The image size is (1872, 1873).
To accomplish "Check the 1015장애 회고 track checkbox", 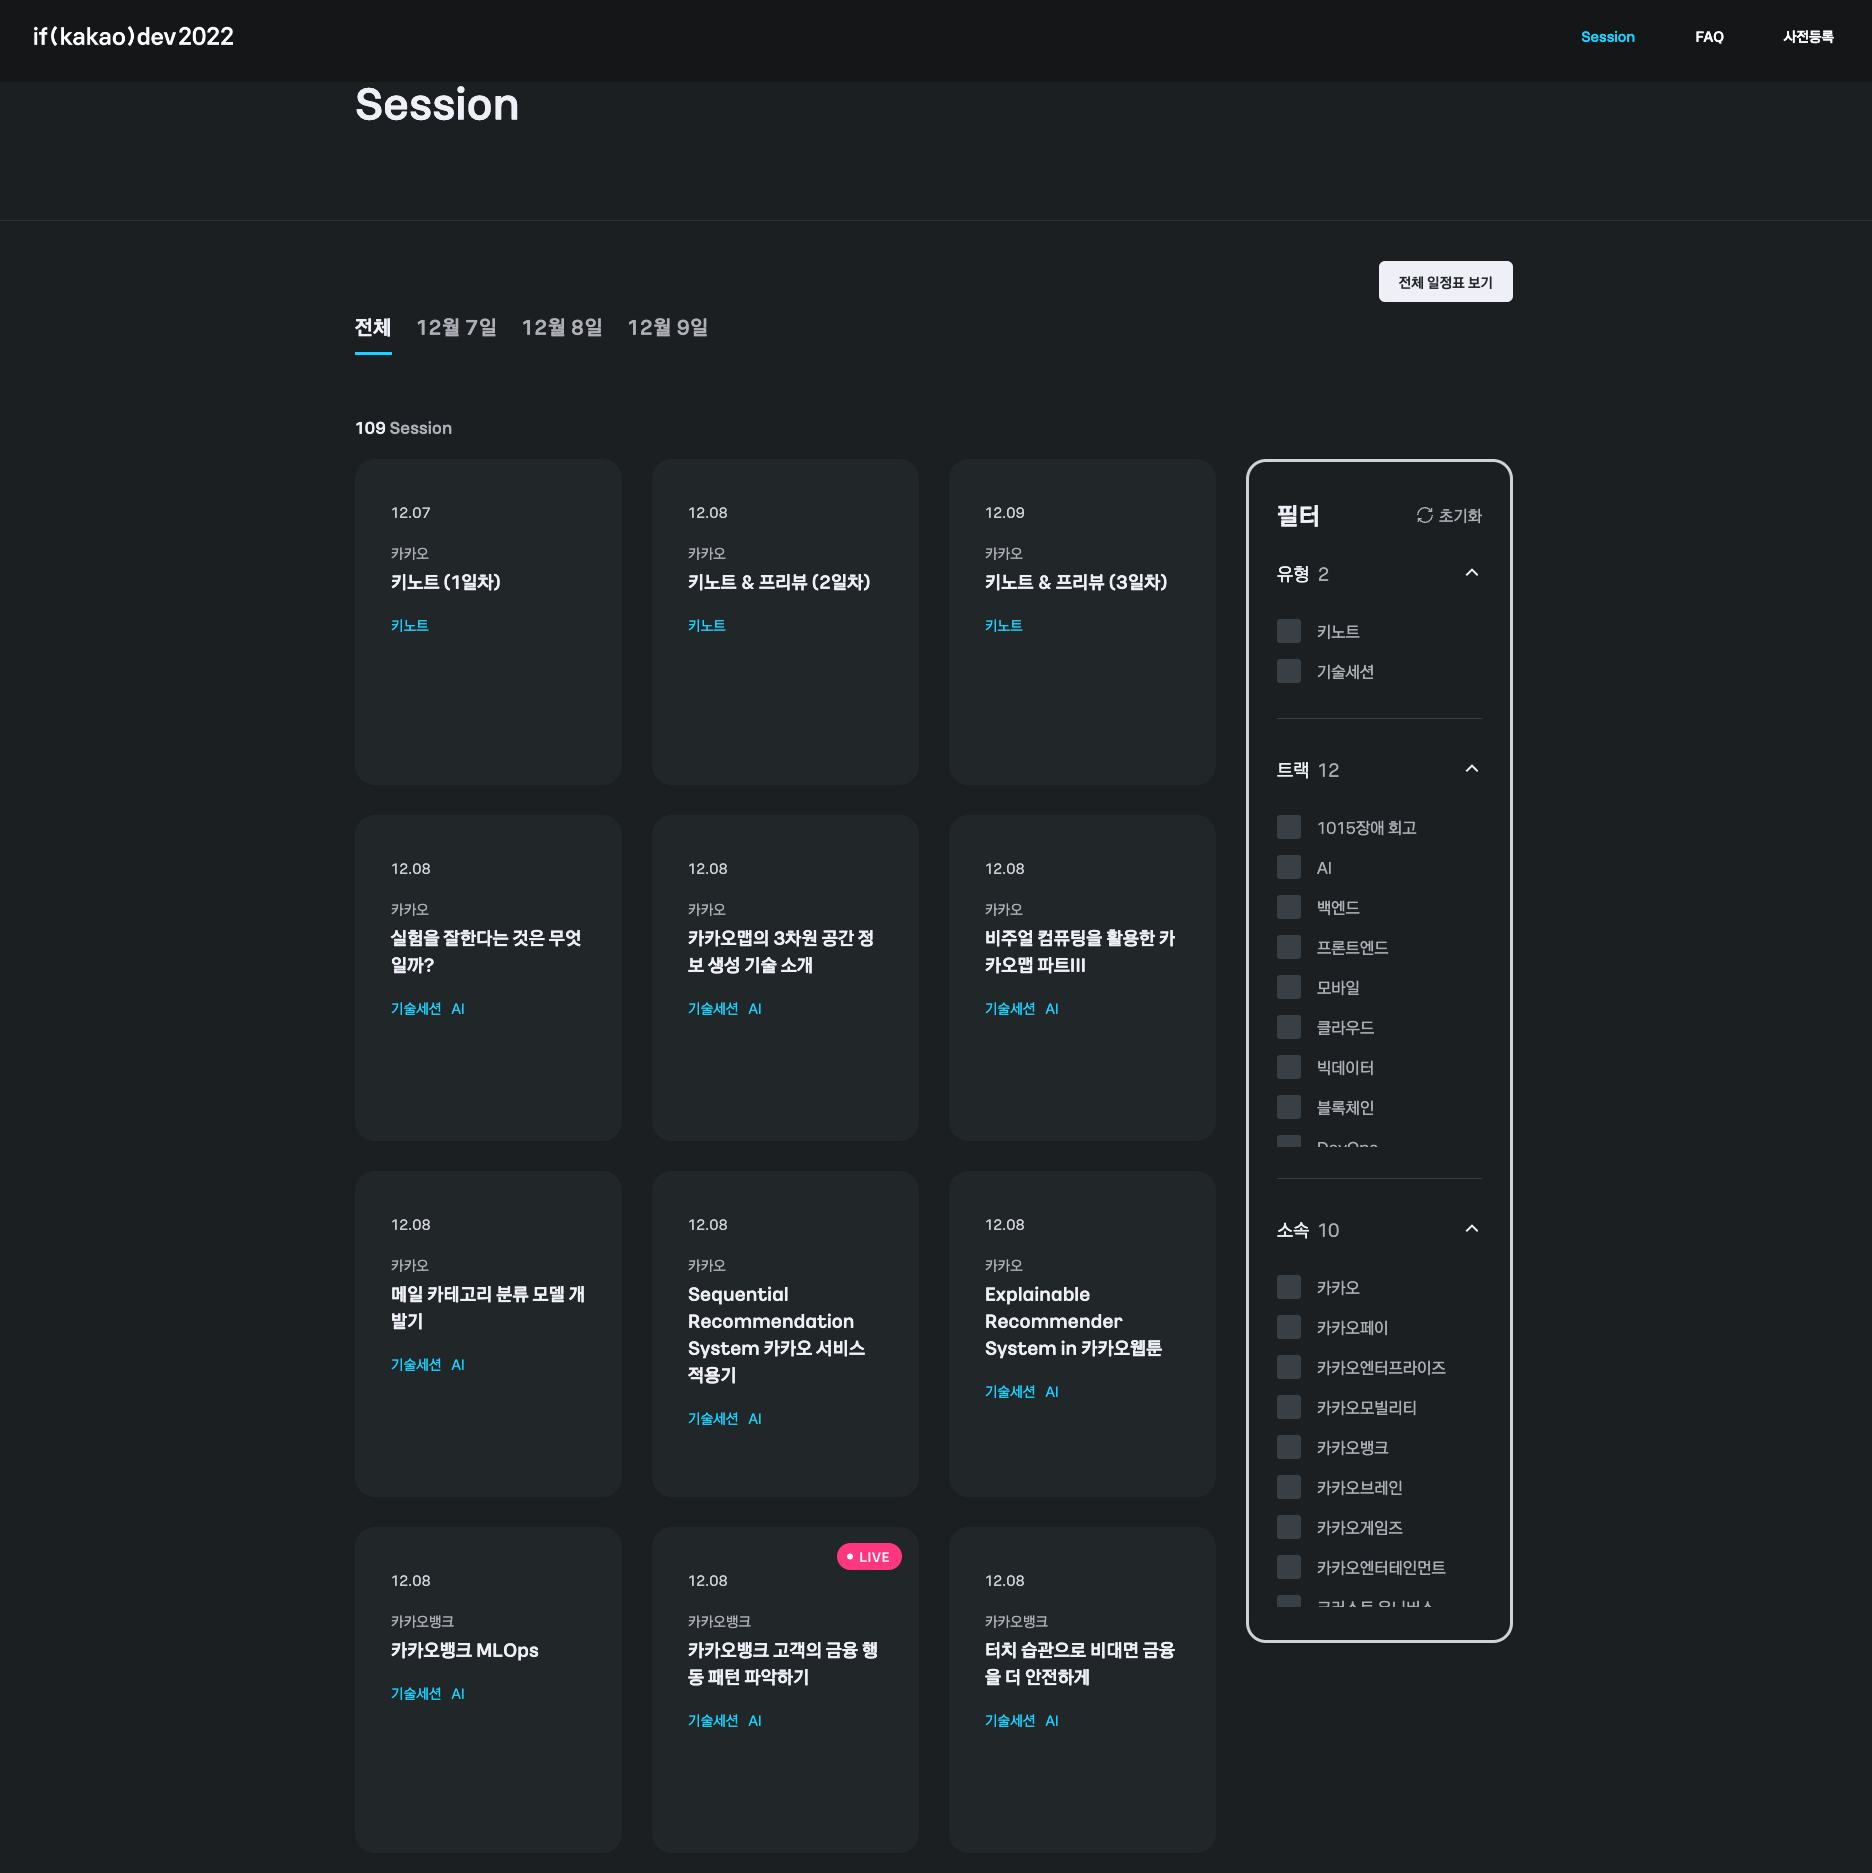I will [1289, 827].
